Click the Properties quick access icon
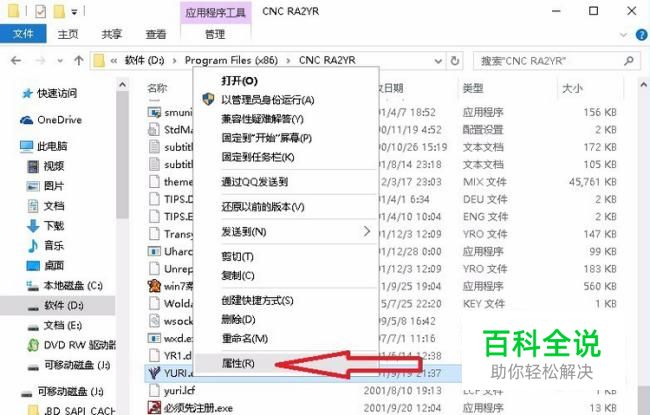The image size is (650, 415). pyautogui.click(x=40, y=11)
